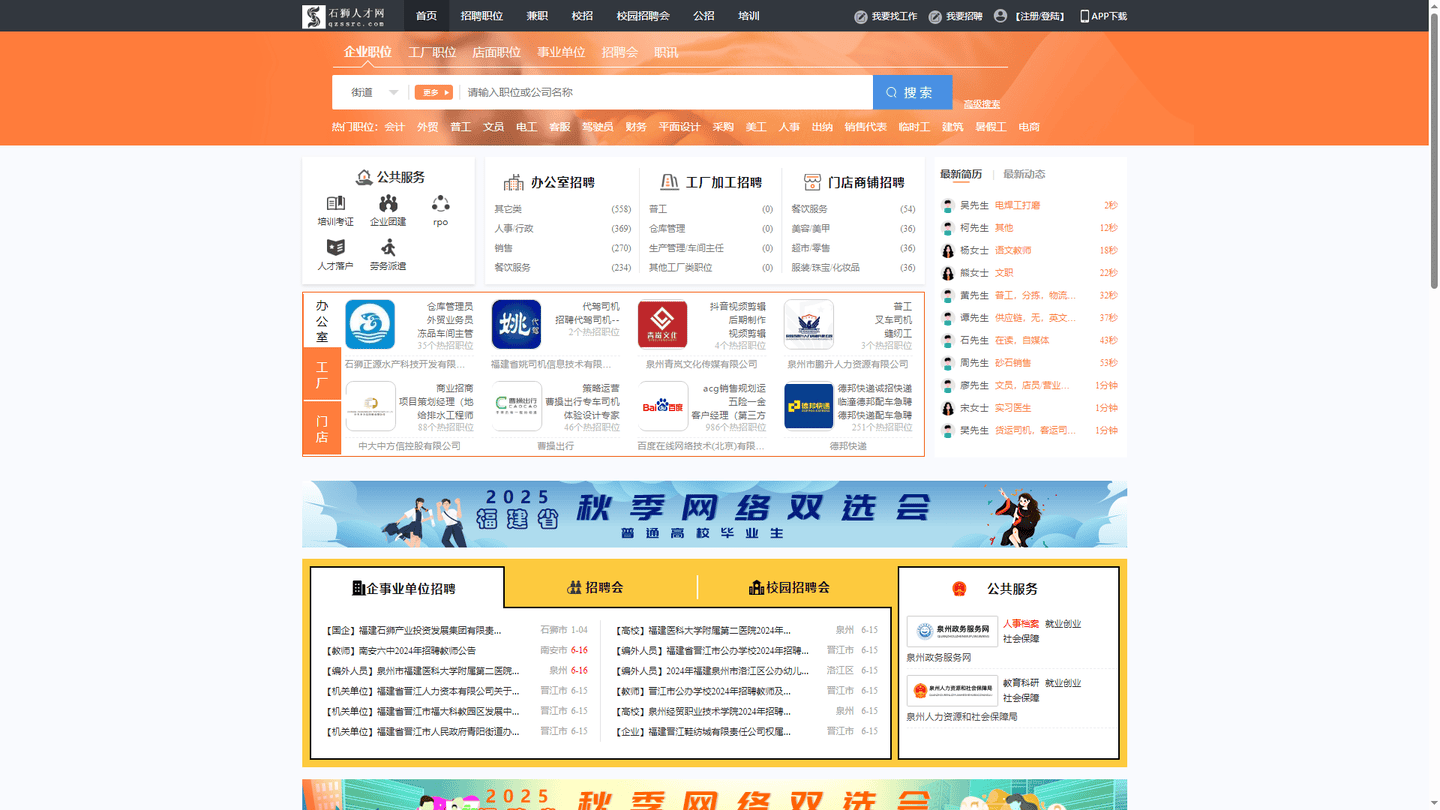Click the 泉州政务服务网 logo
This screenshot has width=1440, height=810.
coord(952,631)
